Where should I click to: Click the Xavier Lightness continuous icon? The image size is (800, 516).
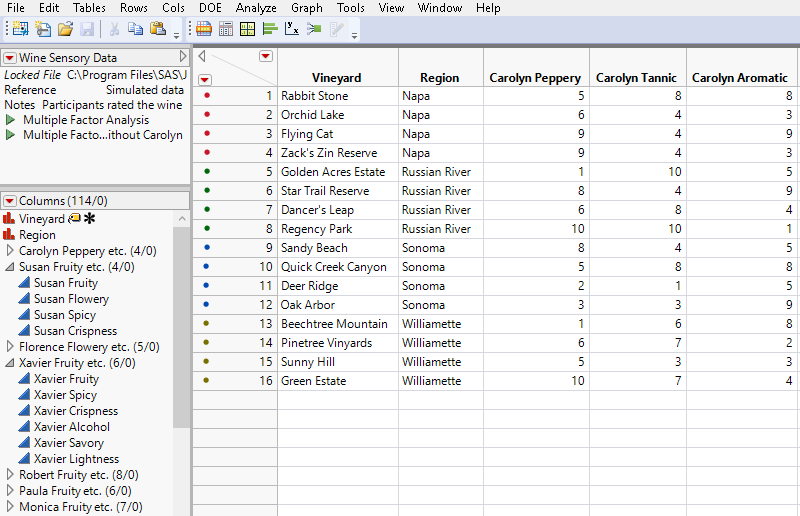[x=24, y=458]
